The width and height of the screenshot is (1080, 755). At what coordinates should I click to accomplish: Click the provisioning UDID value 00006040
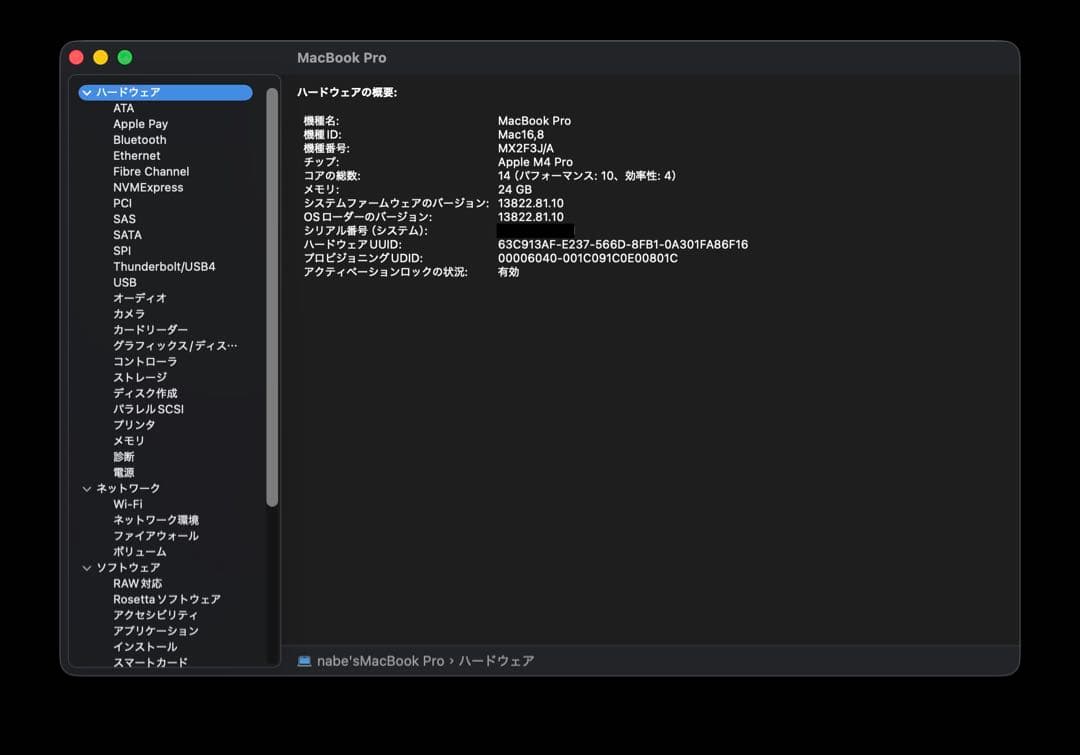[x=588, y=258]
